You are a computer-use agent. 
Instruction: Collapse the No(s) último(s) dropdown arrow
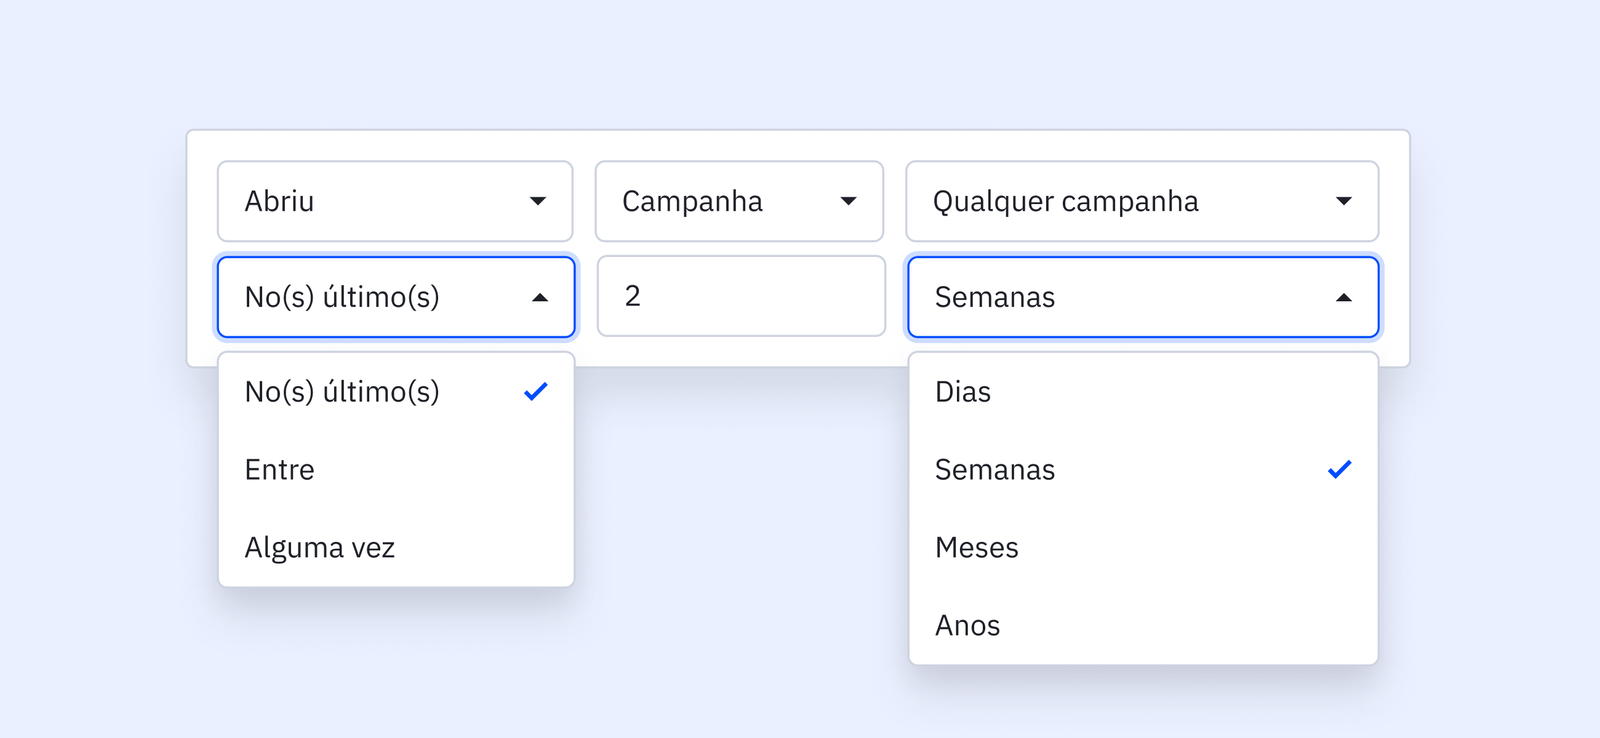540,297
